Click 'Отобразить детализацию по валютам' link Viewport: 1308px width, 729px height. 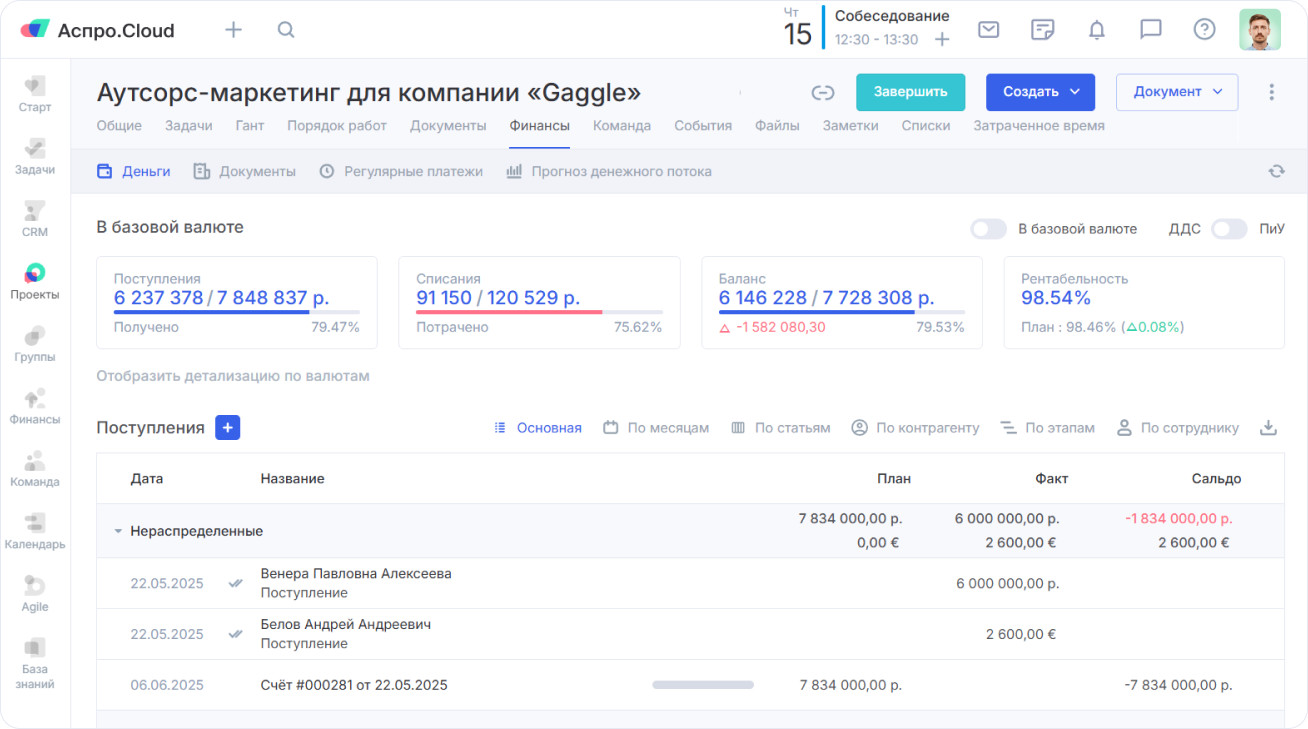(x=233, y=376)
